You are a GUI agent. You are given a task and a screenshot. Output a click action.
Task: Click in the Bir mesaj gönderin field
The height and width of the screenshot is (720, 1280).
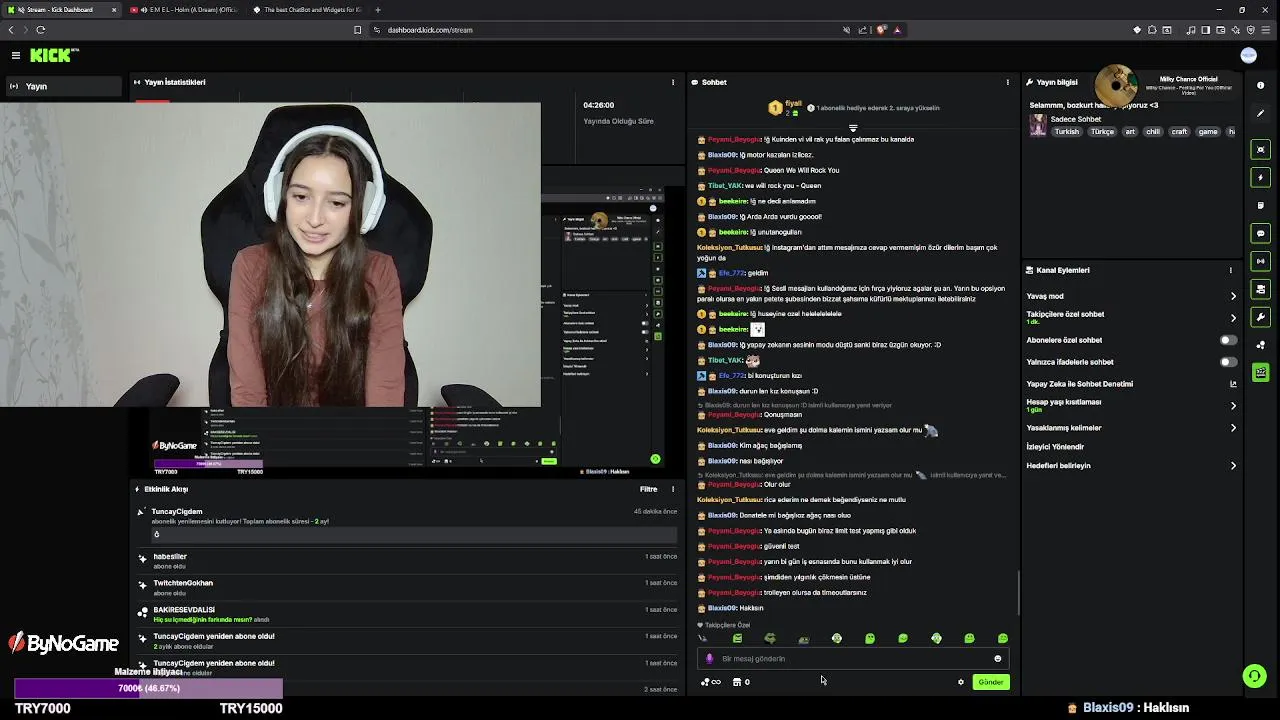click(853, 658)
